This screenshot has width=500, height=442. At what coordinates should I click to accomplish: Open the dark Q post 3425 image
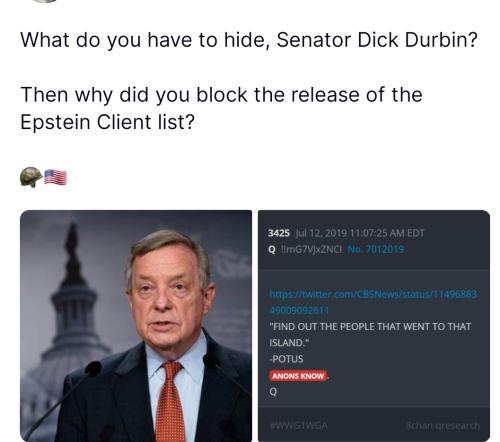(374, 326)
